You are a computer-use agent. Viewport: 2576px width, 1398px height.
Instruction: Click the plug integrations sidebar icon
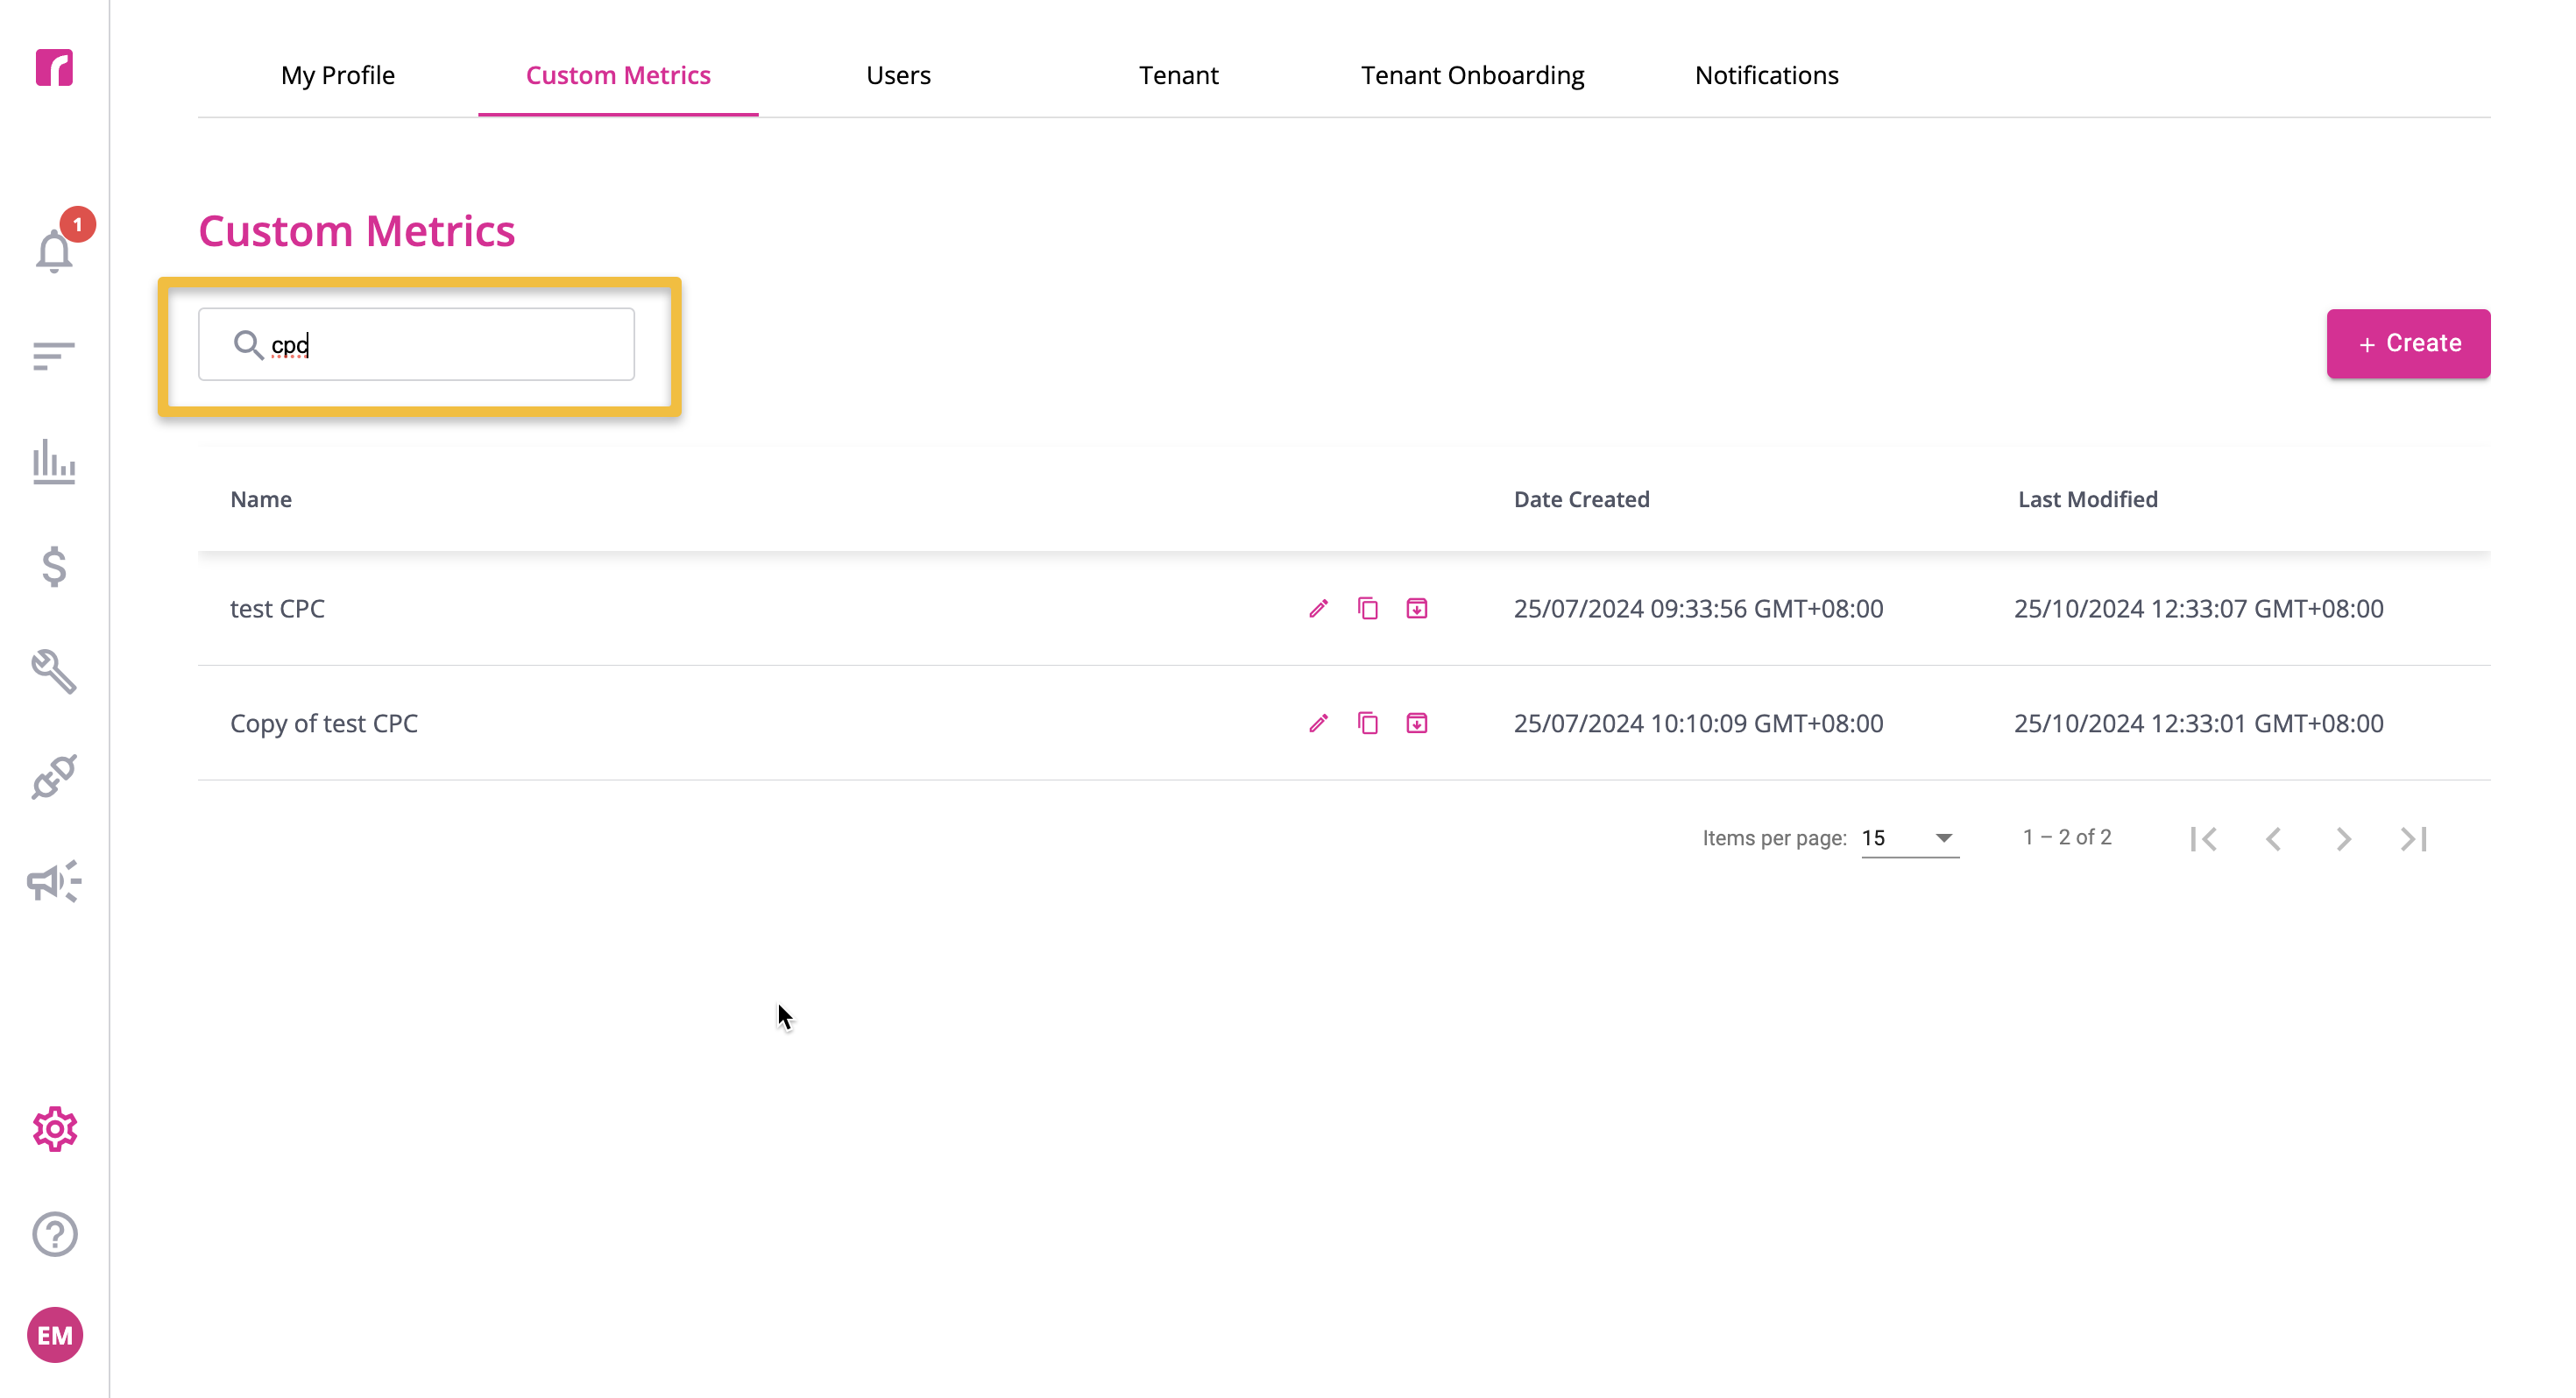(54, 777)
